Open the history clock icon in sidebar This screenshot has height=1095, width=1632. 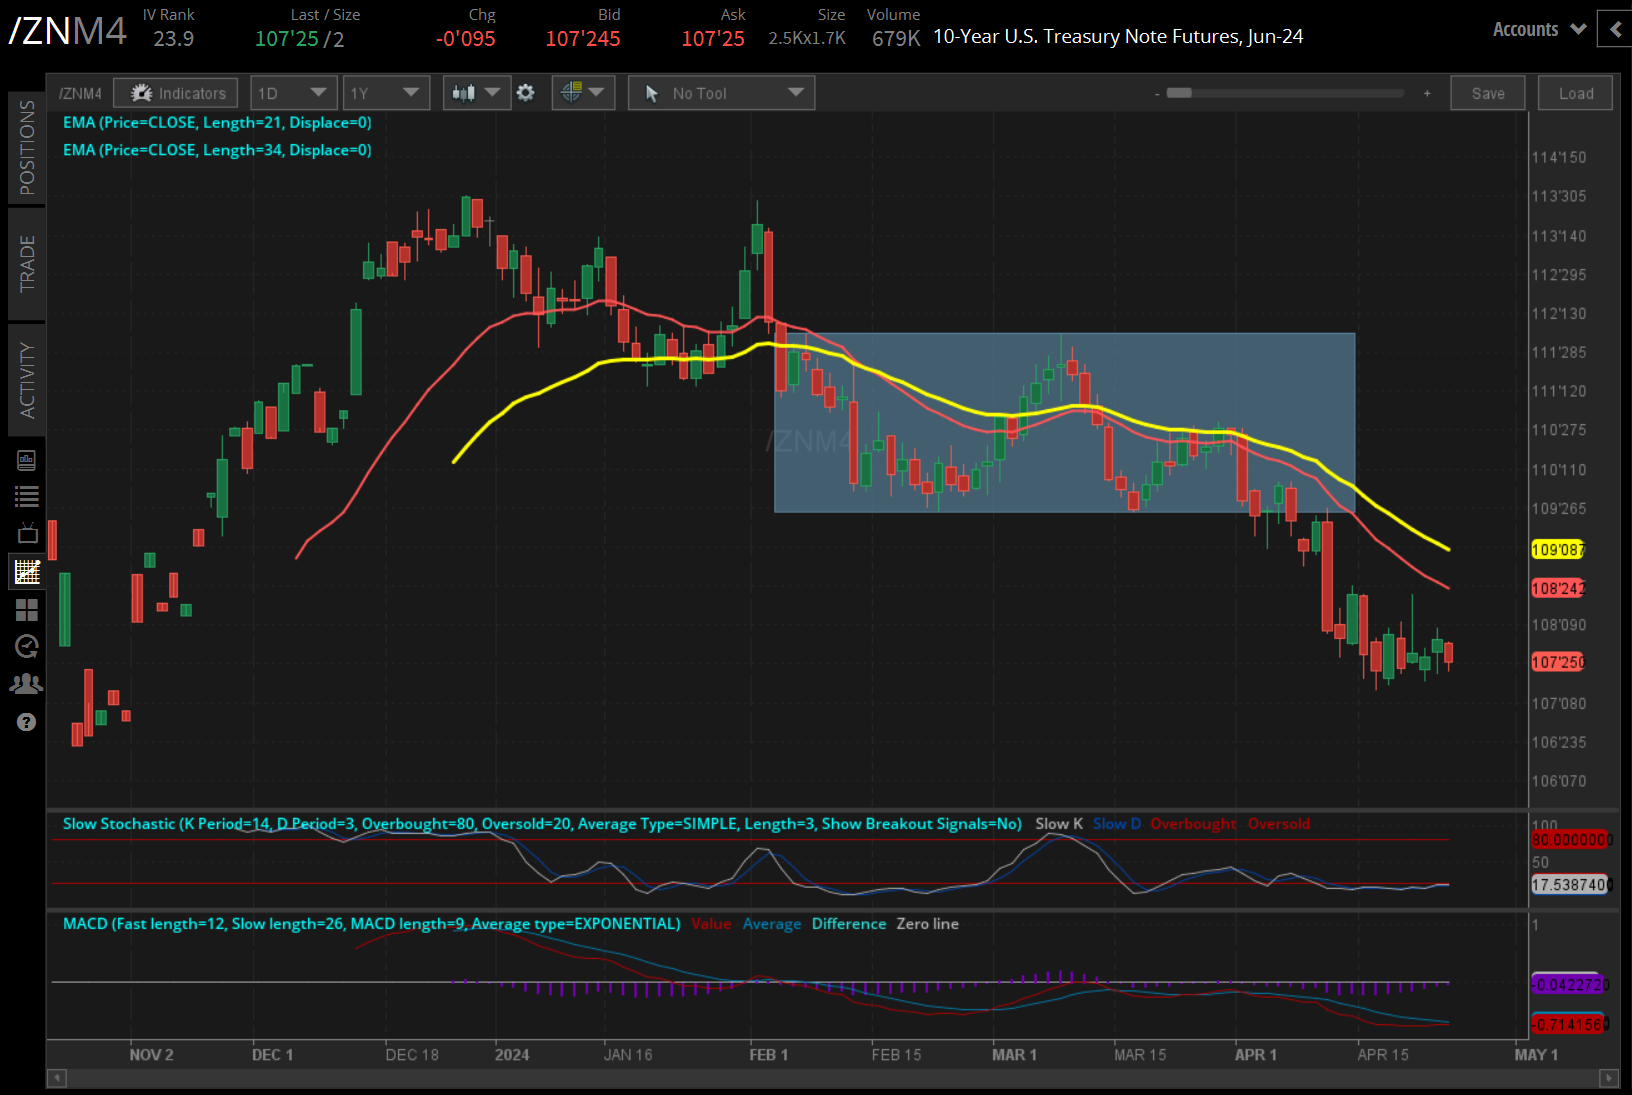pyautogui.click(x=27, y=647)
